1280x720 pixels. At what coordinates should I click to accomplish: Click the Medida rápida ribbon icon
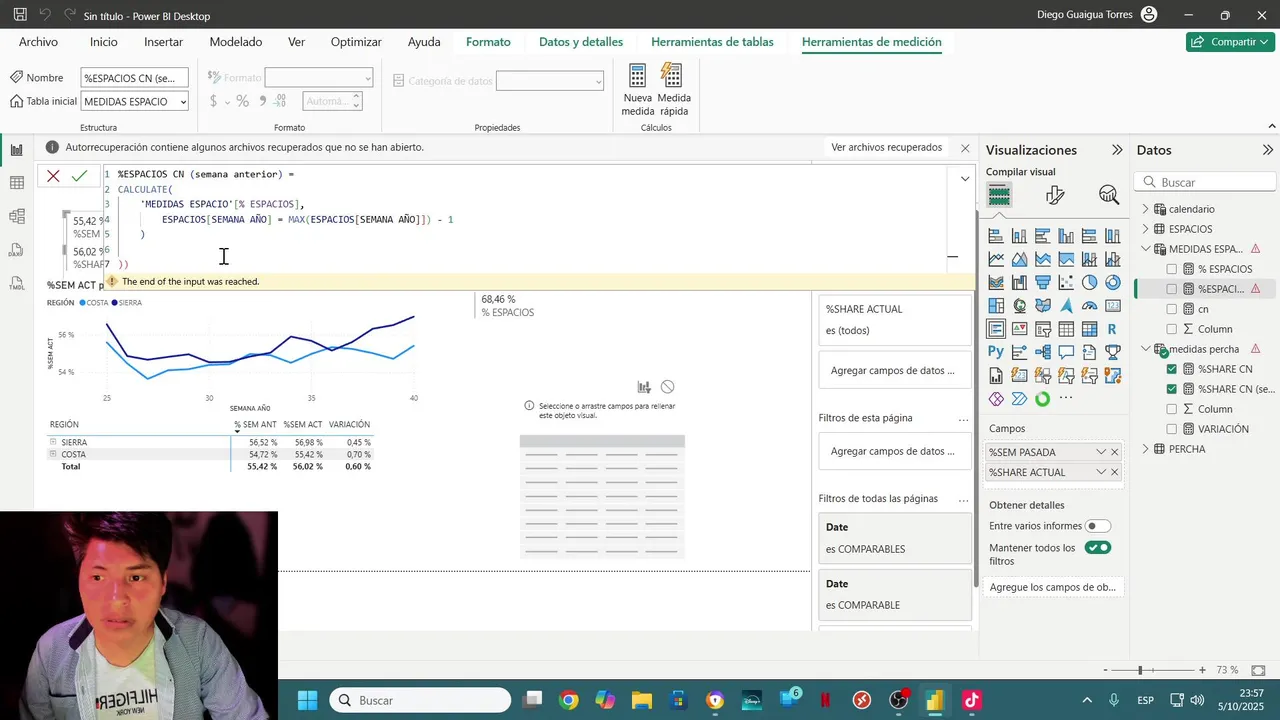click(x=674, y=90)
